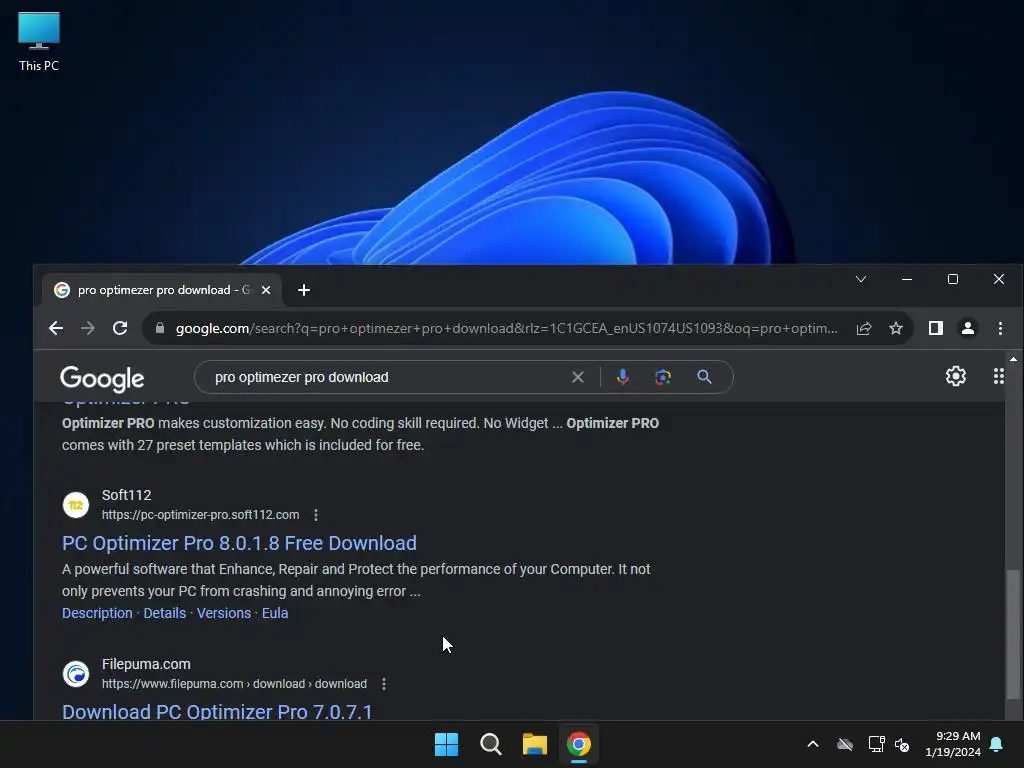1024x768 pixels.
Task: Open Google apps grid
Action: tap(999, 376)
